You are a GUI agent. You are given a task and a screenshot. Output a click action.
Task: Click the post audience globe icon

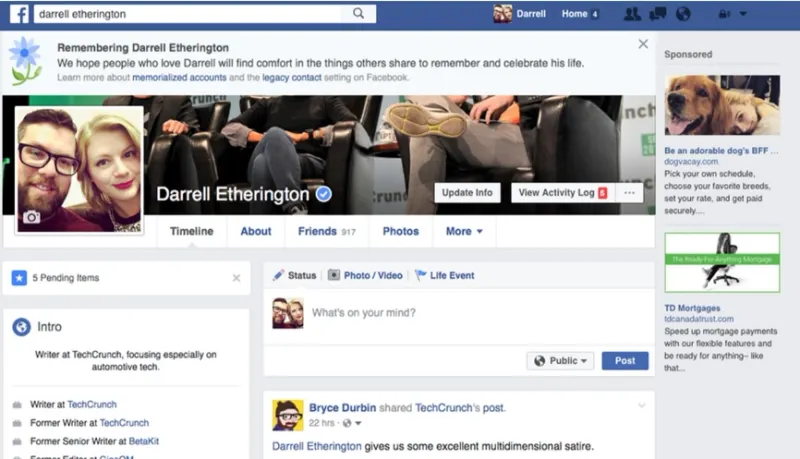tap(347, 423)
